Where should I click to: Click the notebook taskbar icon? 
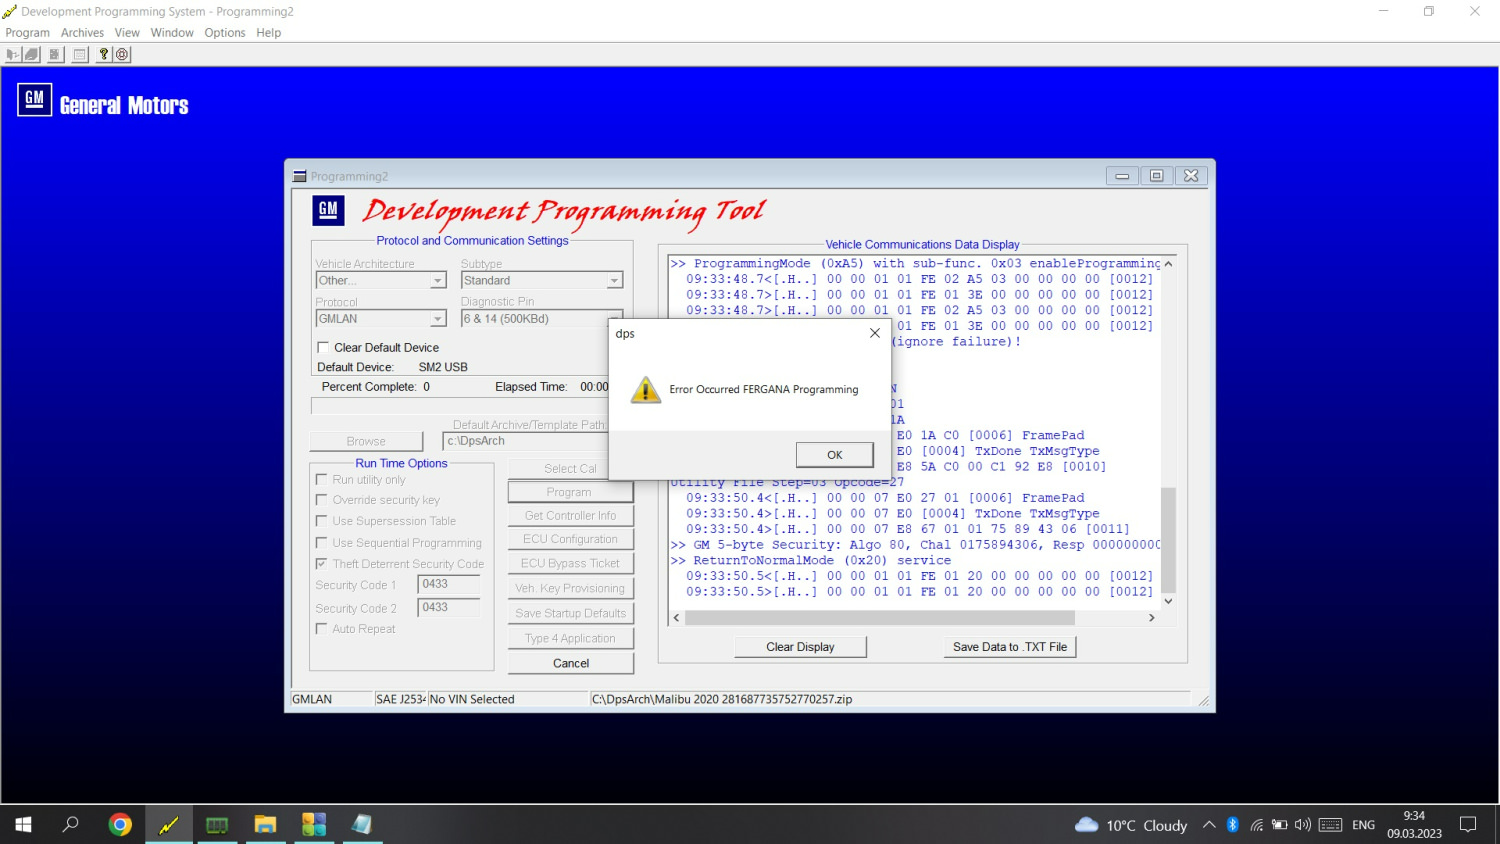point(362,825)
